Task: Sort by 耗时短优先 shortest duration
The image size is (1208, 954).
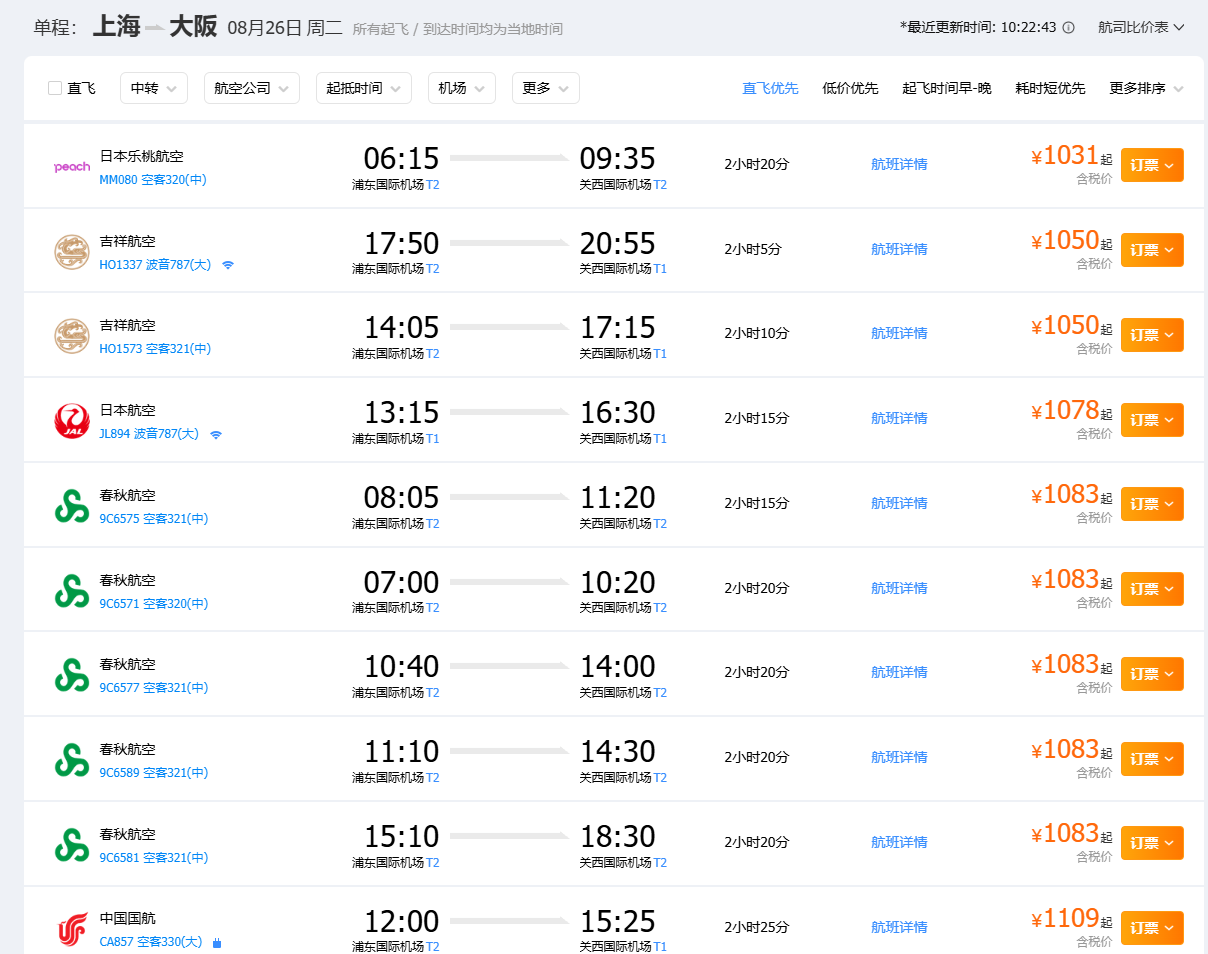Action: 1050,88
